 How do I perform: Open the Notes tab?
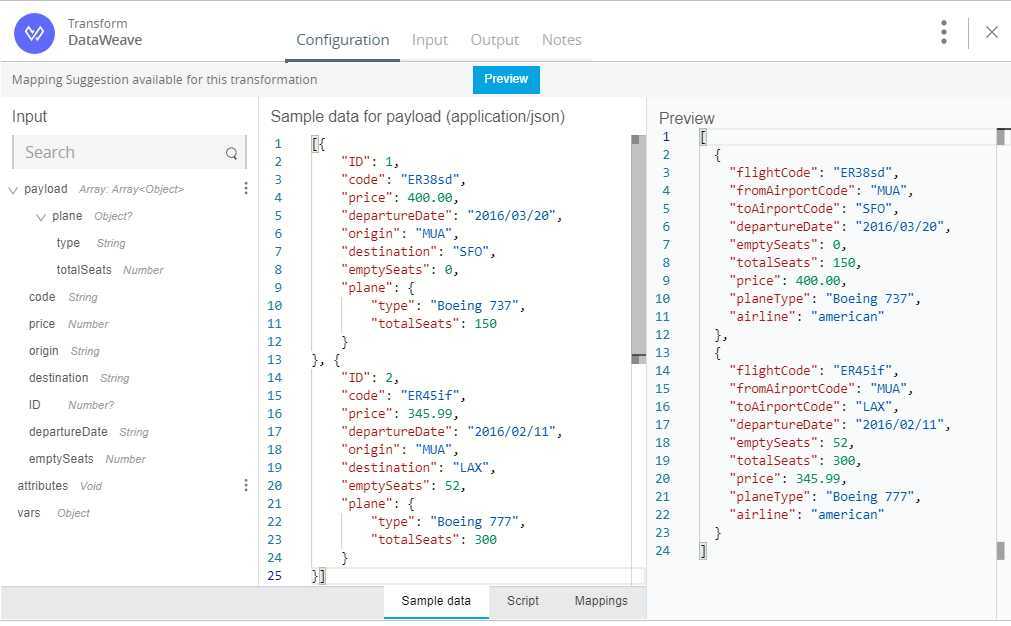click(561, 40)
